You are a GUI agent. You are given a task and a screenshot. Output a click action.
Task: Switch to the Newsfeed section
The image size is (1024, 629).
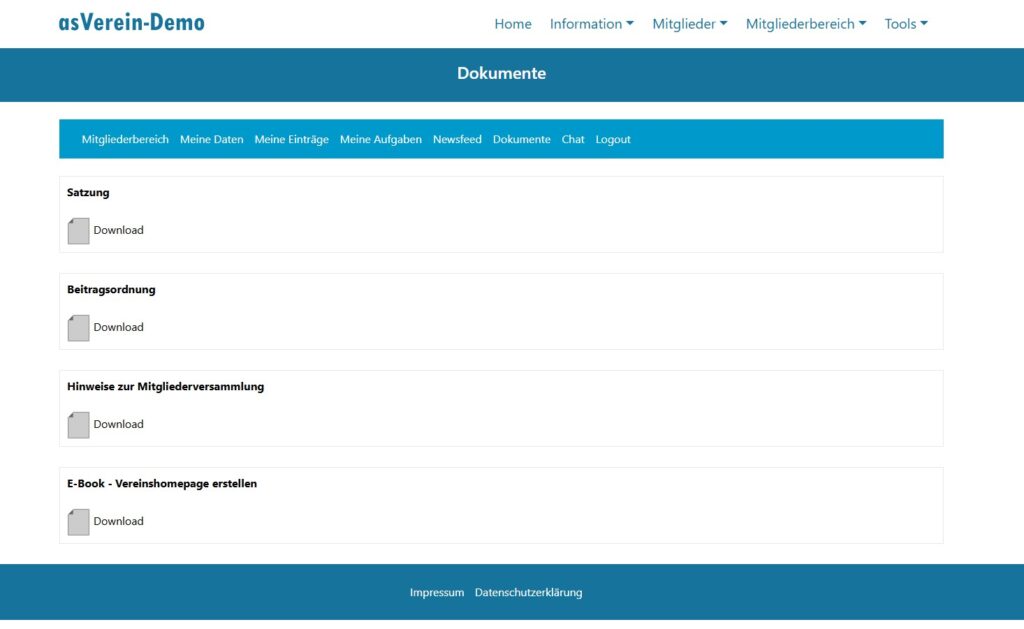(457, 140)
